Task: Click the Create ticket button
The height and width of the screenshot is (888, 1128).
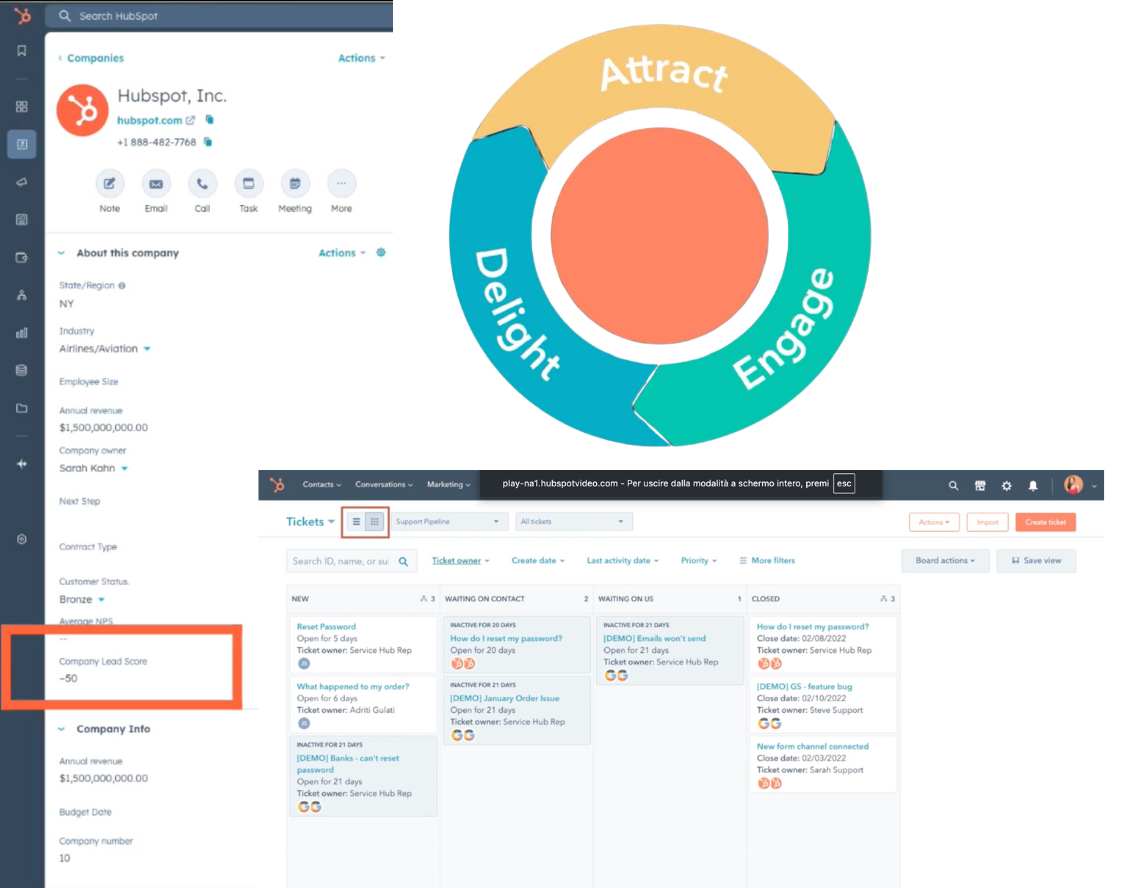Action: click(x=1045, y=521)
